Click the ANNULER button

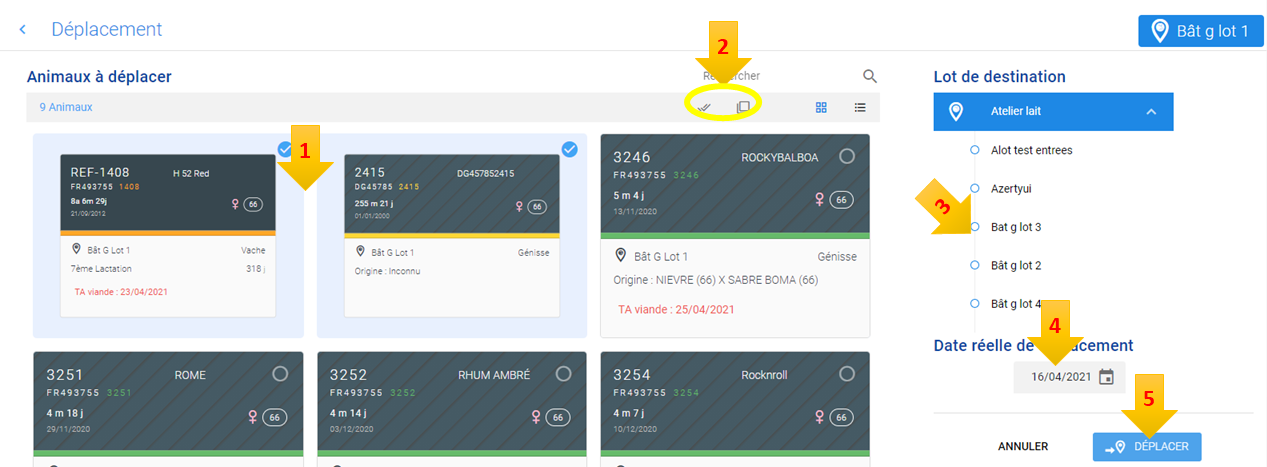[x=1023, y=447]
